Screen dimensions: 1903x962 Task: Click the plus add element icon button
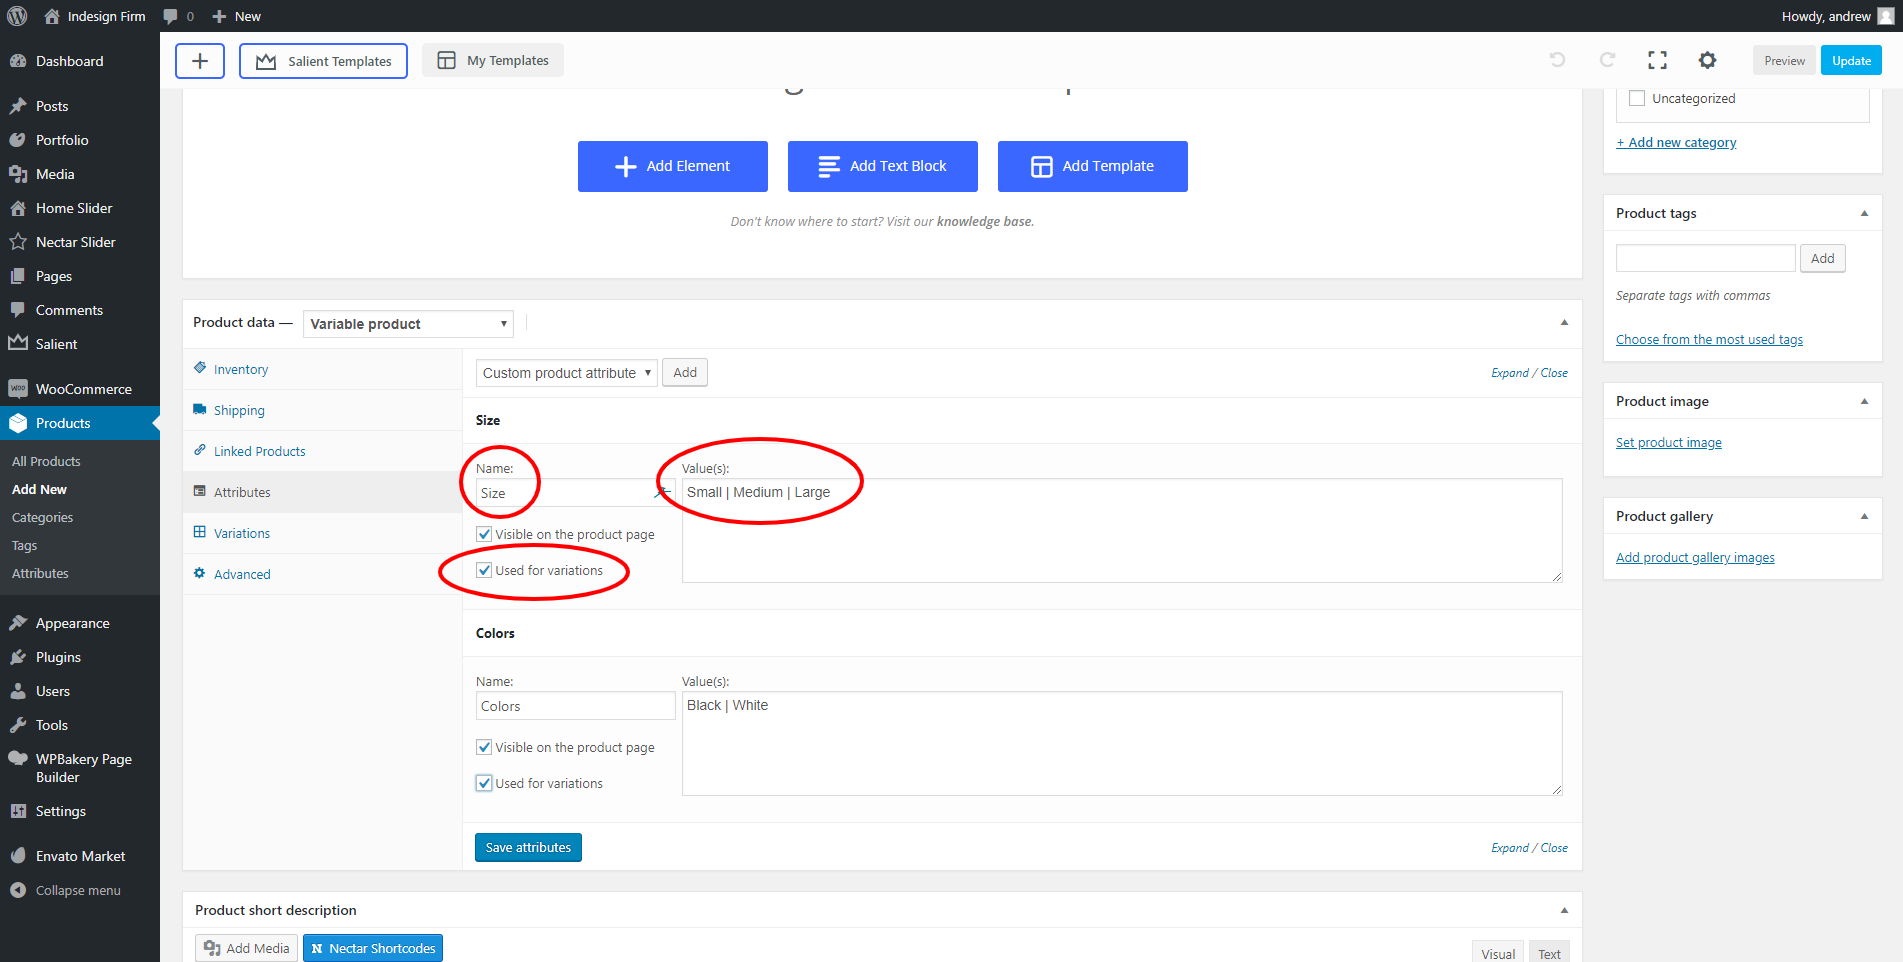200,61
